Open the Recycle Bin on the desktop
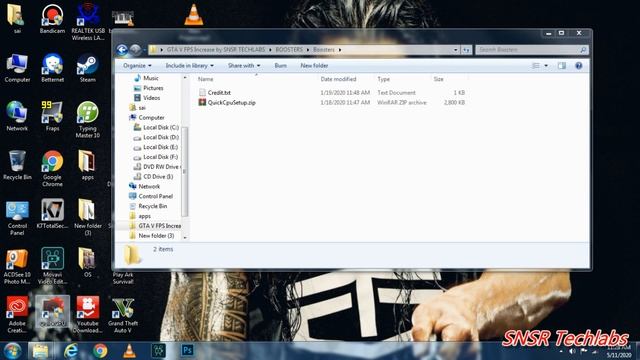Image resolution: width=640 pixels, height=360 pixels. (17, 165)
